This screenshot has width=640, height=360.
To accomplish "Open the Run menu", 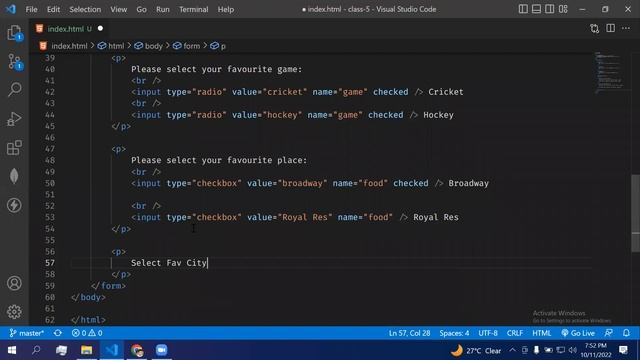I will (x=162, y=9).
